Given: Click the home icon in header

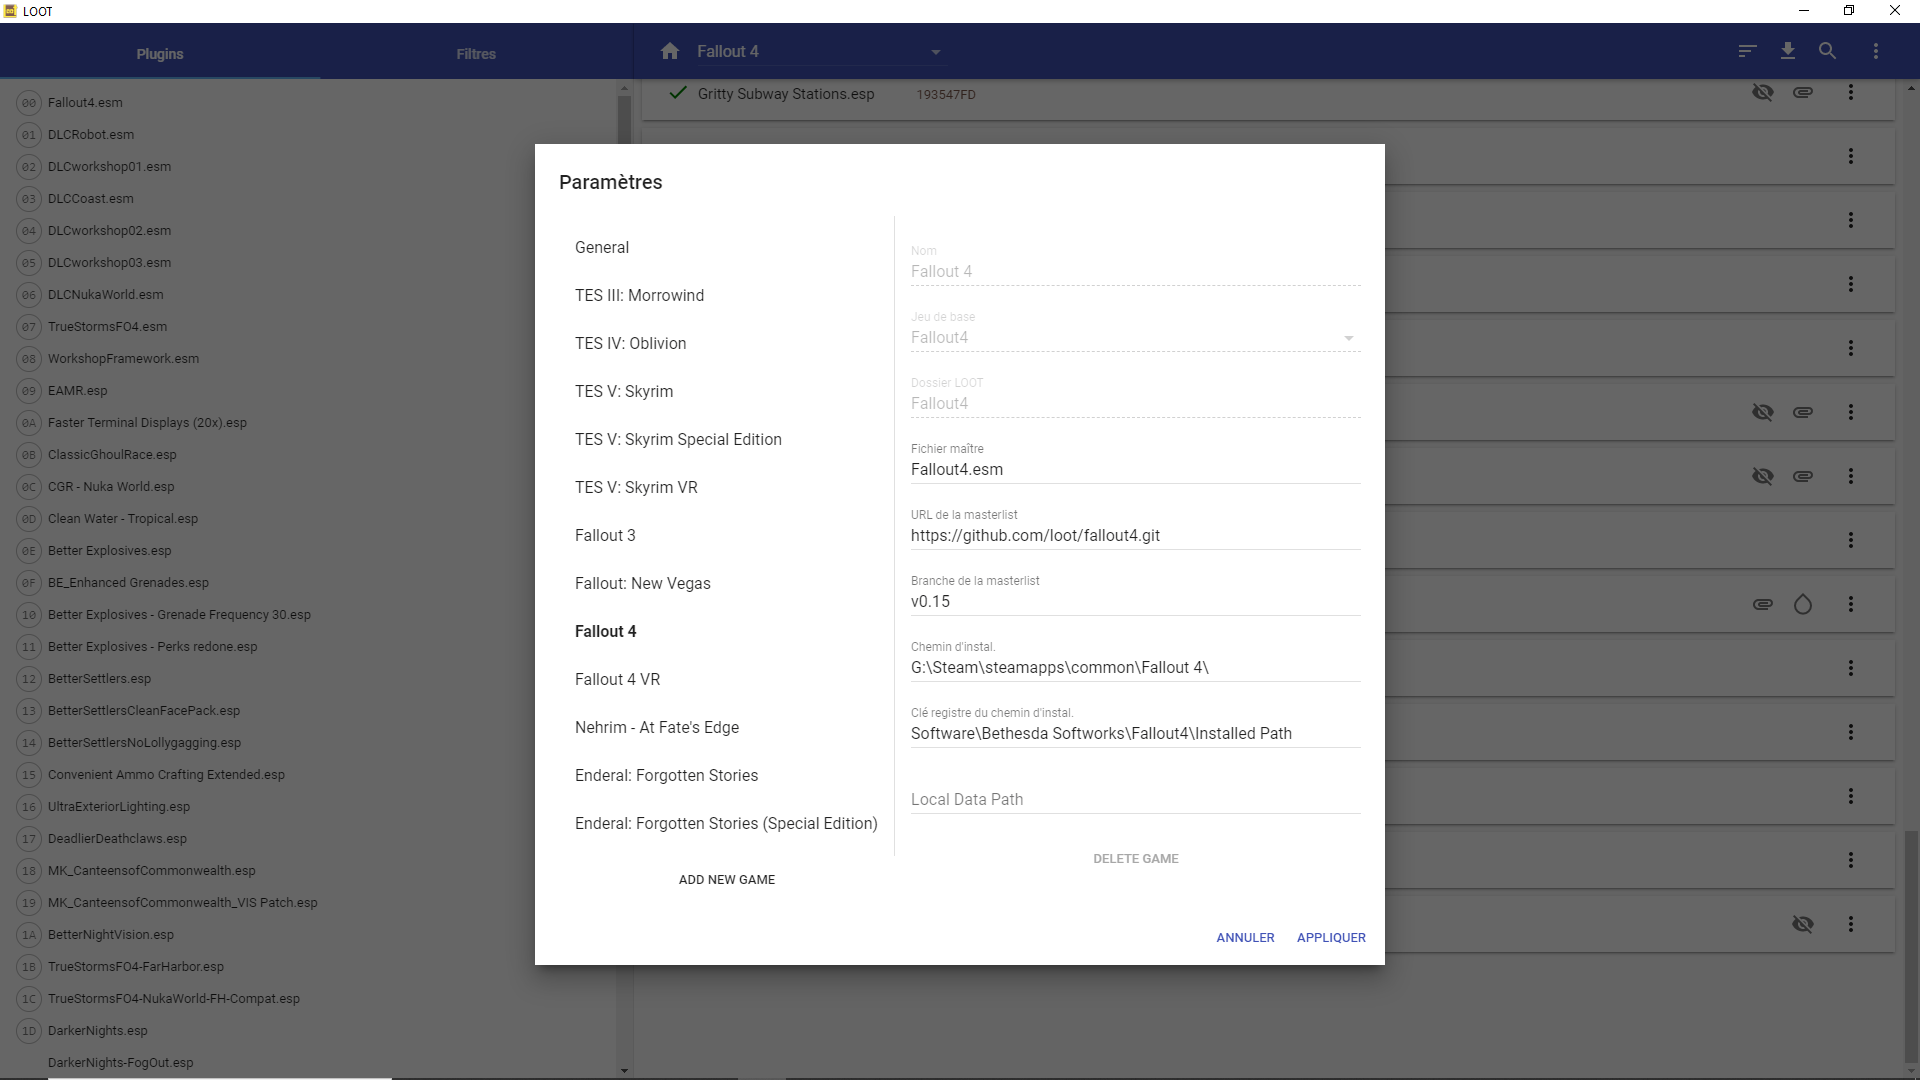Looking at the screenshot, I should click(670, 51).
